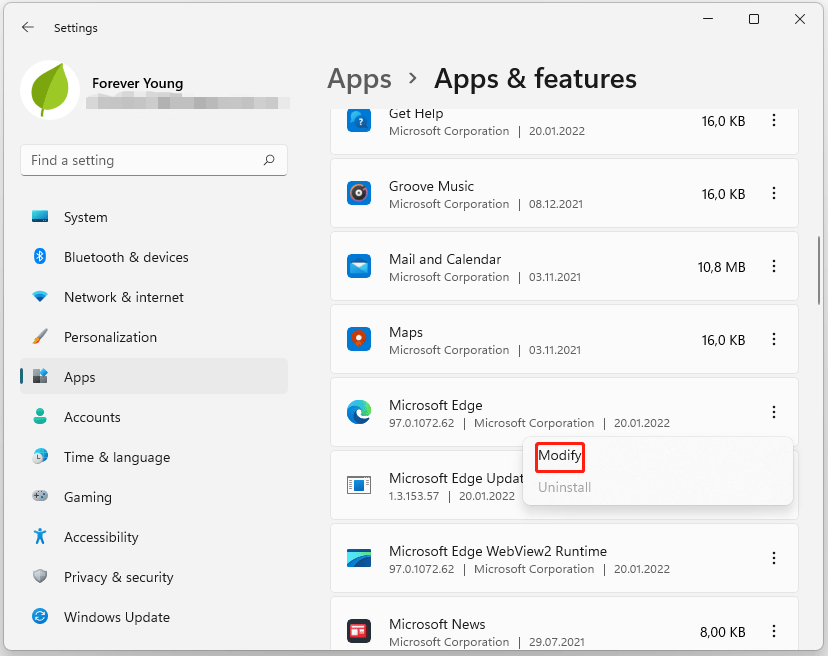Choose Modify in the context menu

560,455
